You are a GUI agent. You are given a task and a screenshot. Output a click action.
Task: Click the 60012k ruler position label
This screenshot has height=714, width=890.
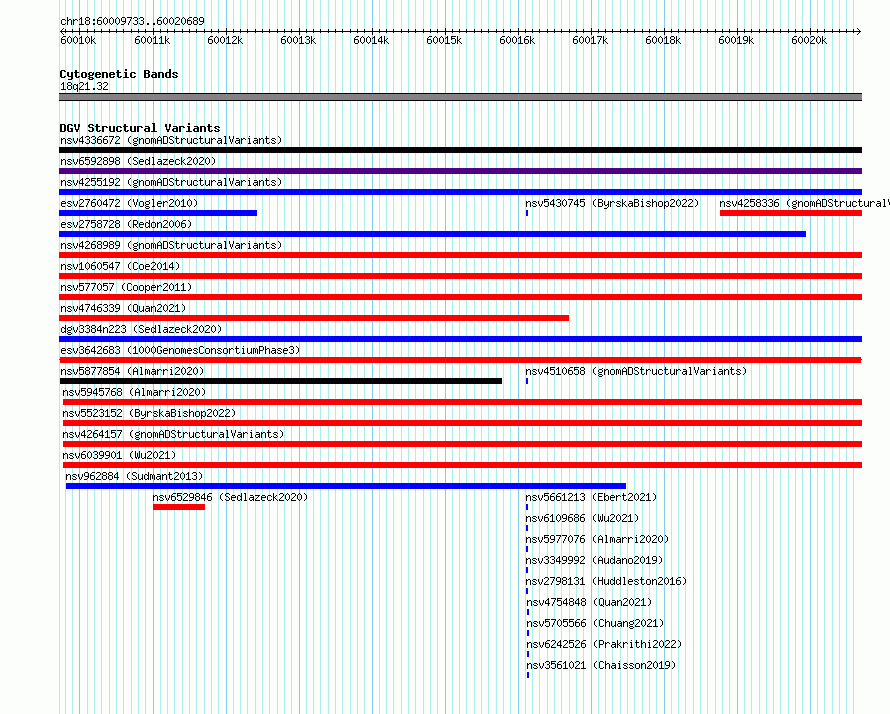[x=225, y=40]
